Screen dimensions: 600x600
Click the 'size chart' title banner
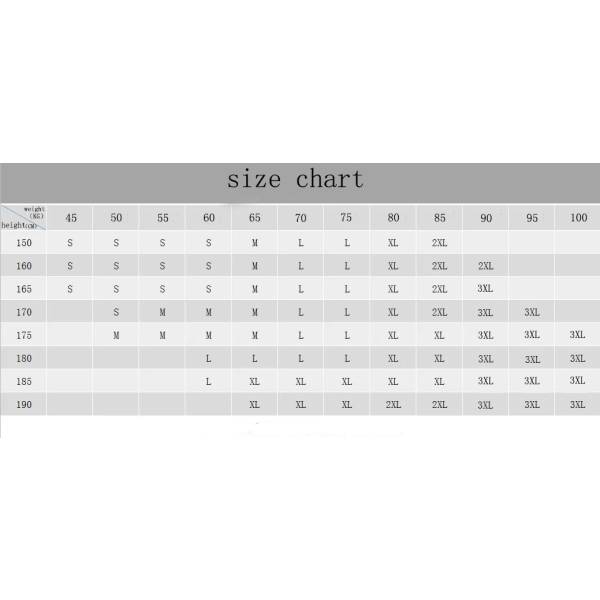click(300, 183)
